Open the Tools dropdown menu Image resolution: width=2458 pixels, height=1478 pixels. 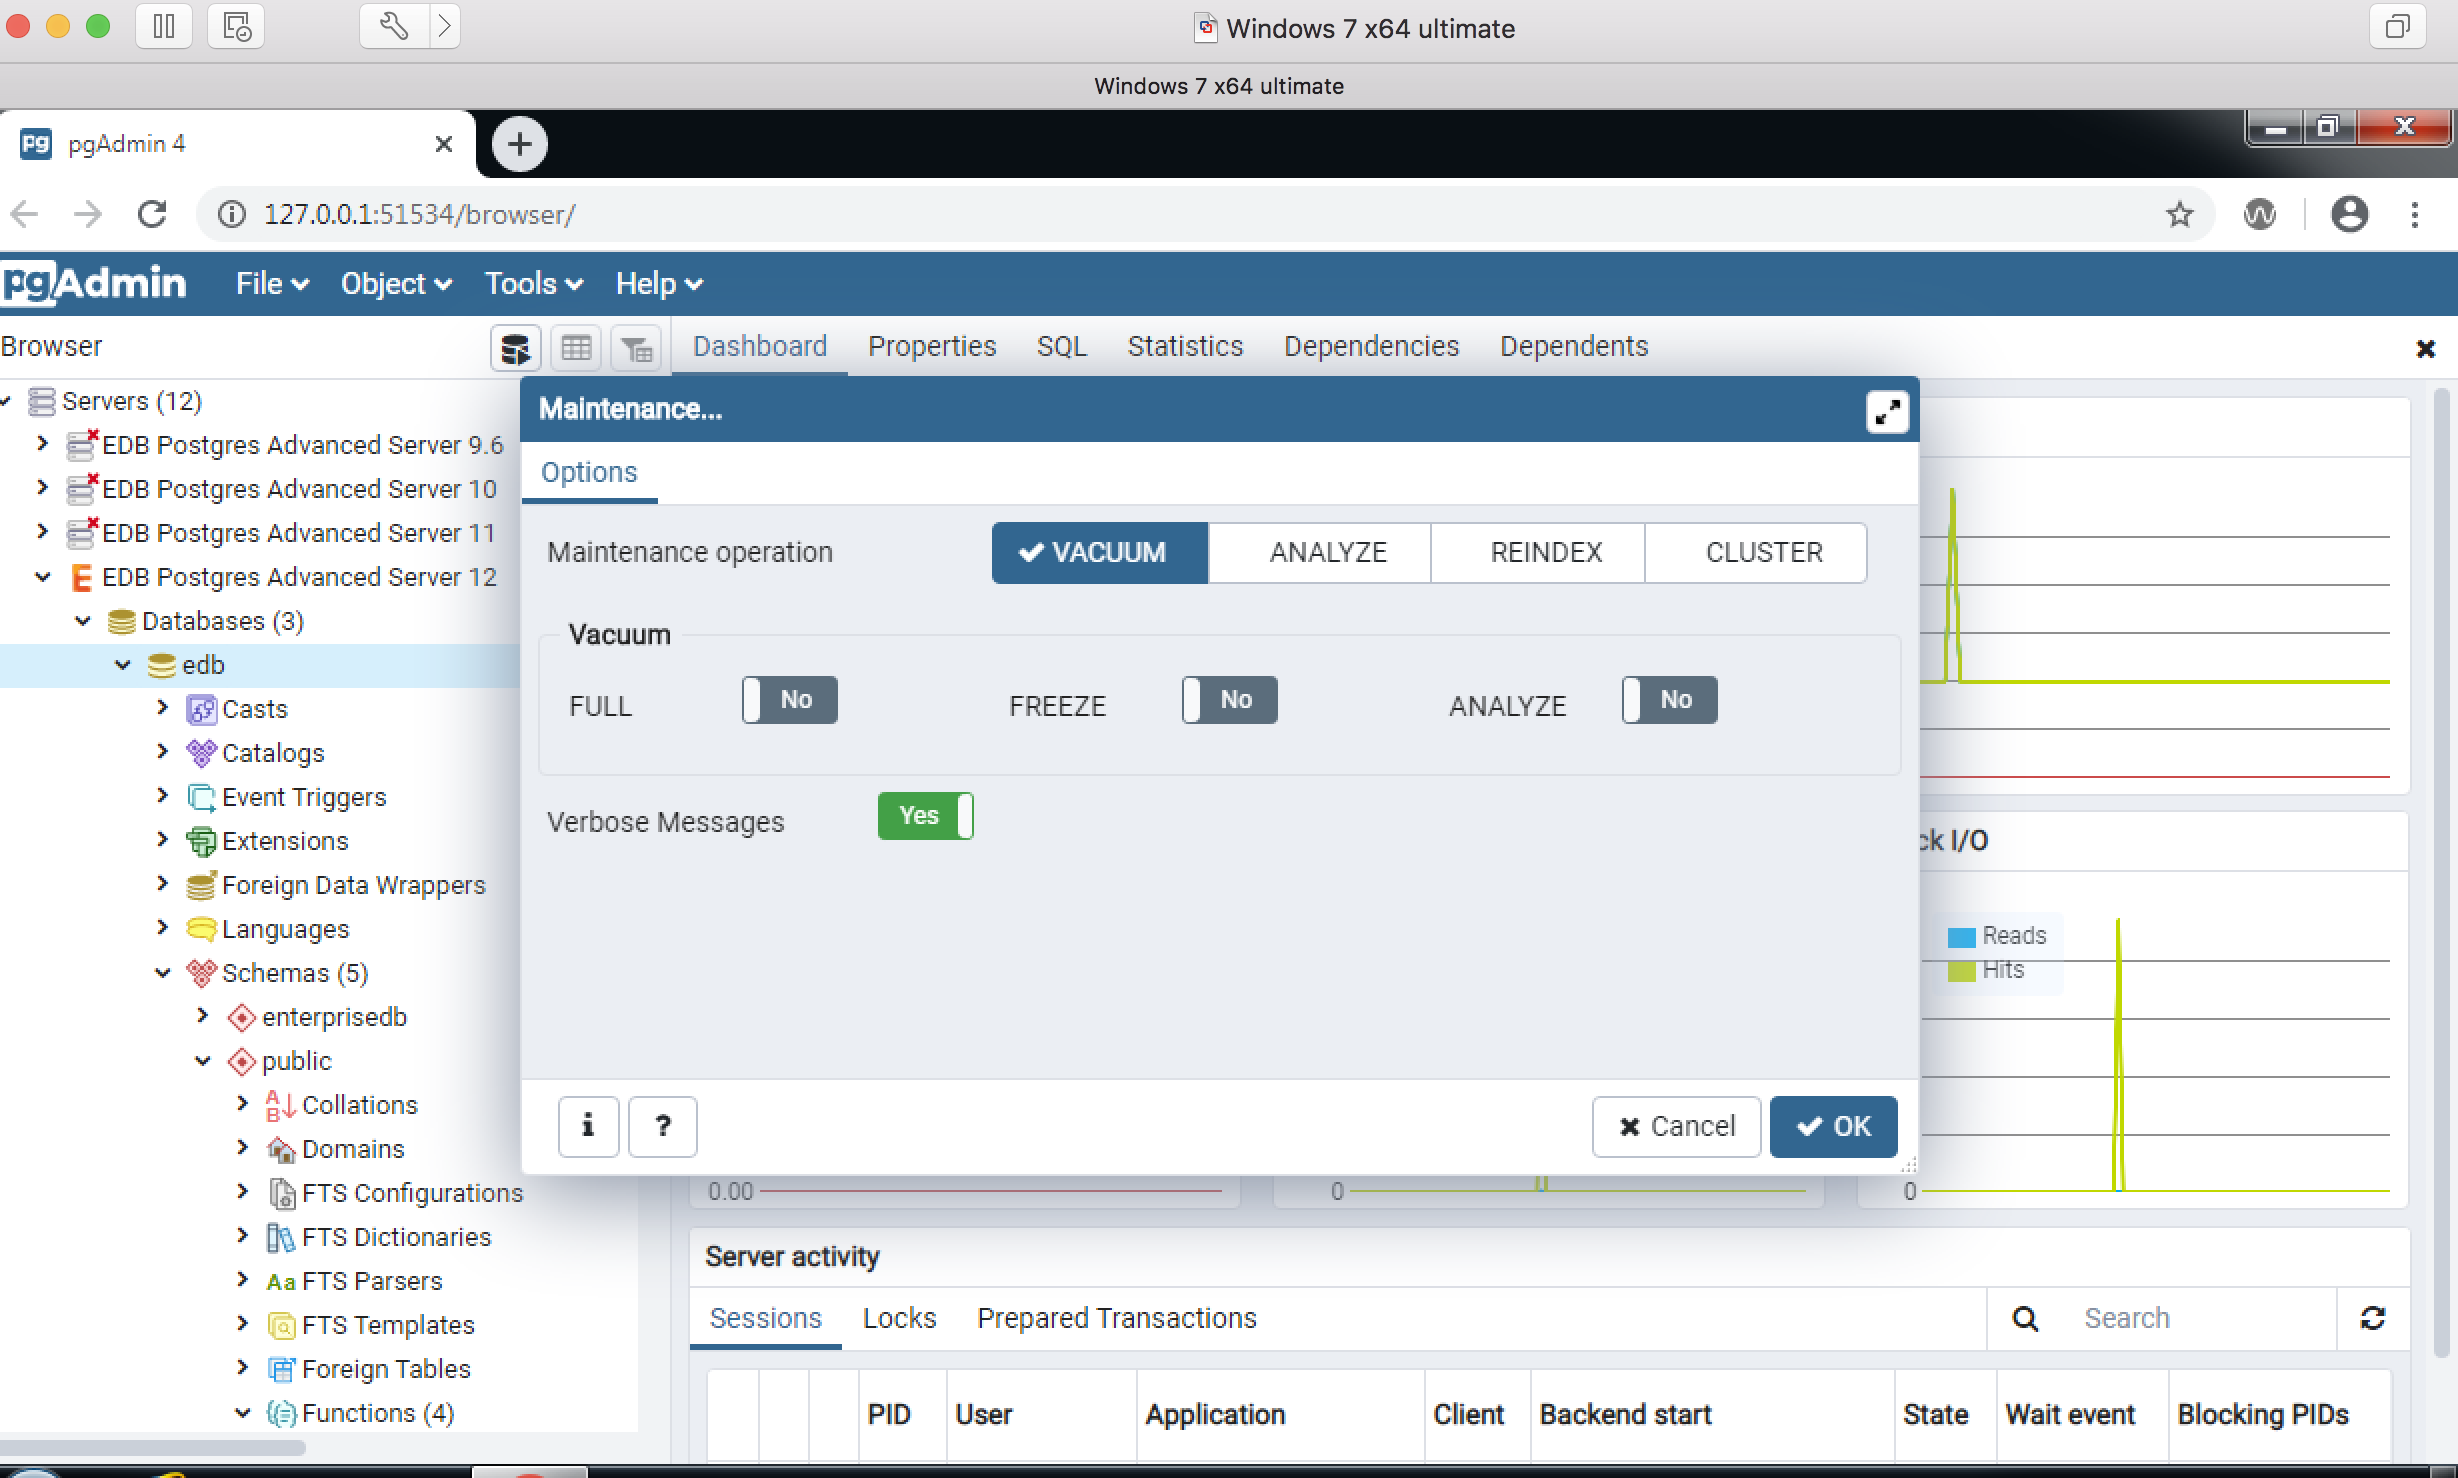[x=533, y=284]
